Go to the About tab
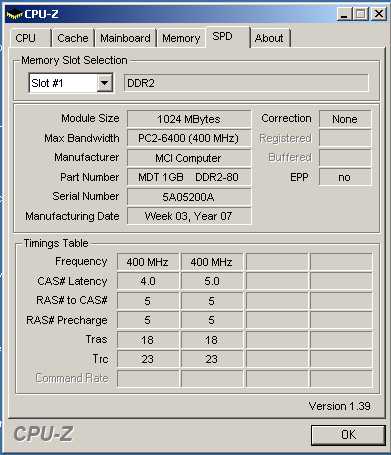391x455 pixels. pos(270,38)
